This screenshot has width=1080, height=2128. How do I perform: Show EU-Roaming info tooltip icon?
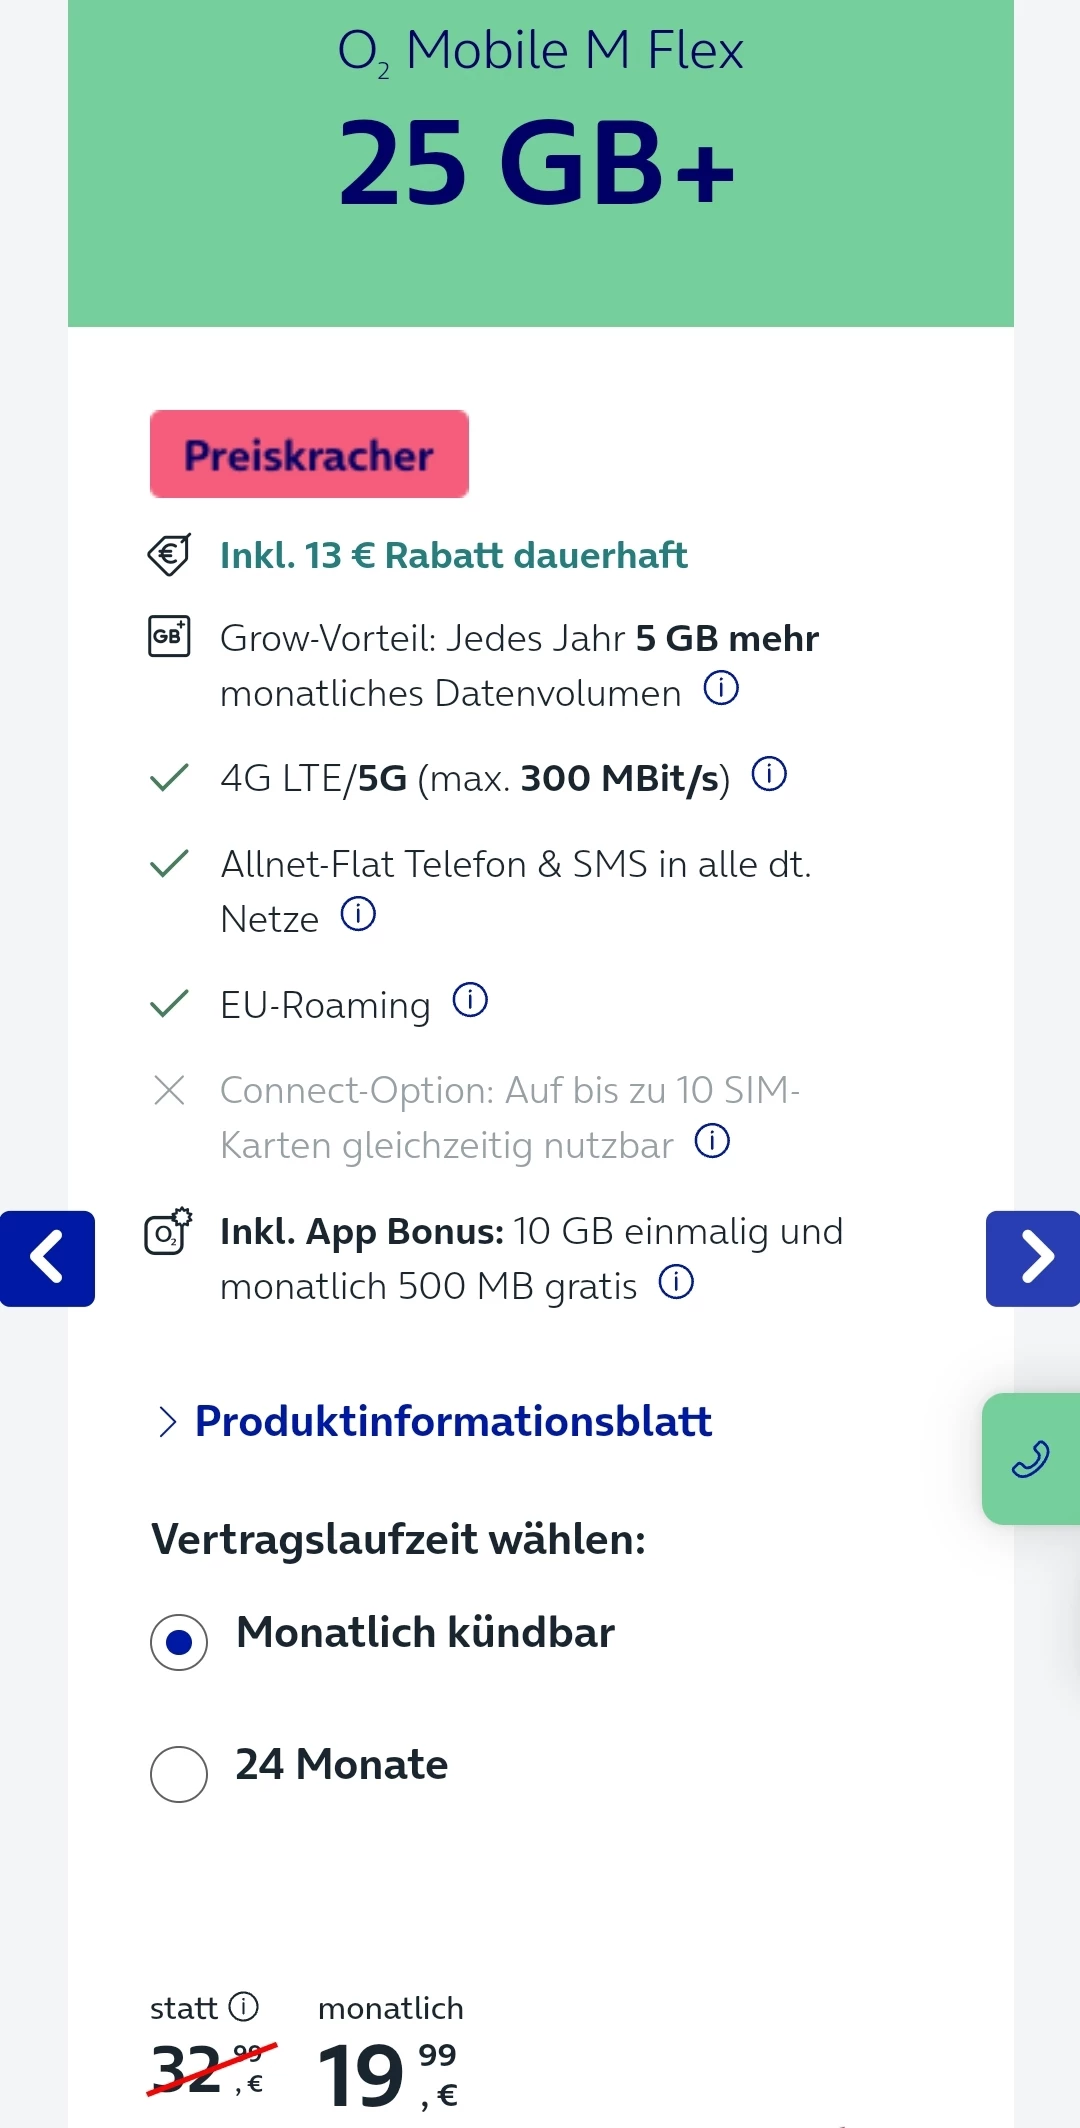pos(470,1000)
